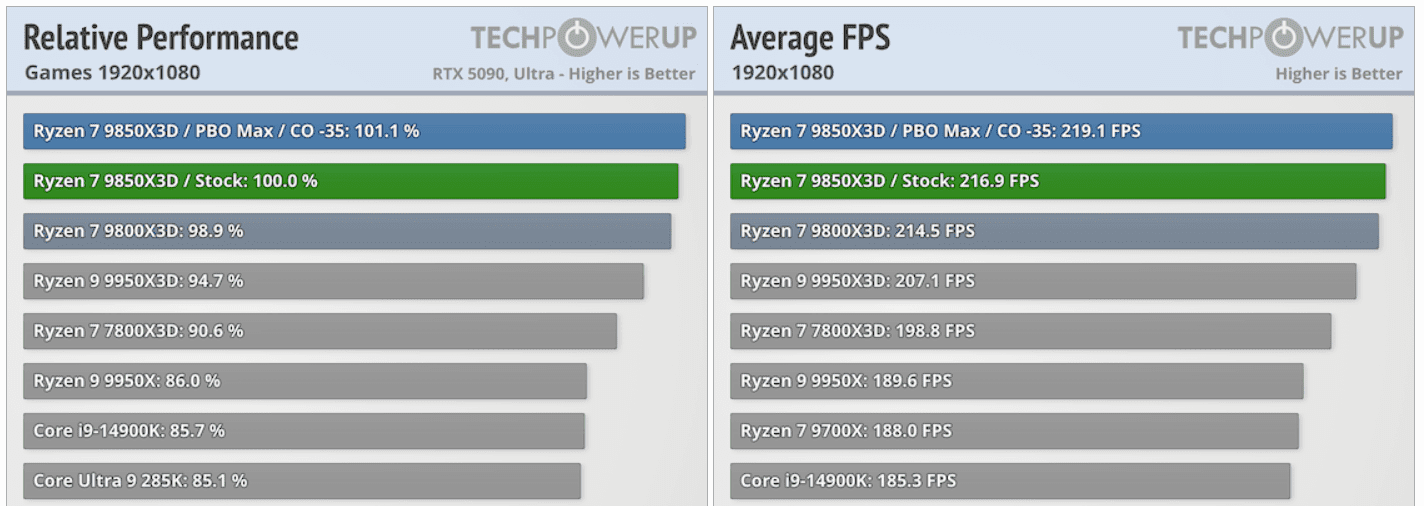This screenshot has width=1424, height=506.
Task: Select the Ryzen 7 9700X 188.0 FPS bar
Action: click(1014, 431)
